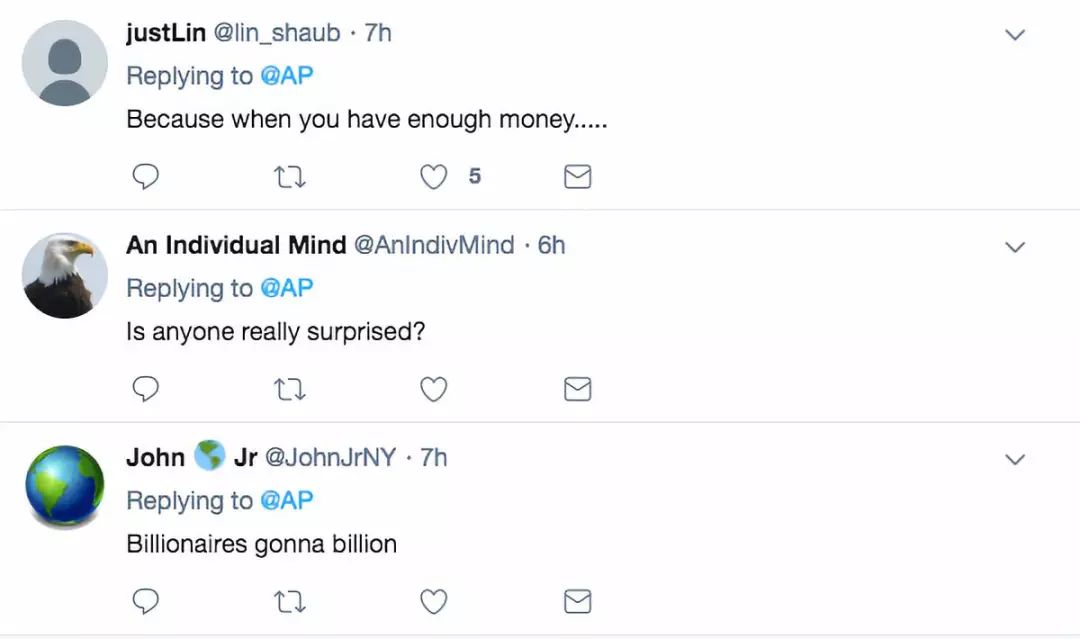The width and height of the screenshot is (1080, 639).
Task: Open the @AnIndivMind handle link
Action: click(x=434, y=245)
